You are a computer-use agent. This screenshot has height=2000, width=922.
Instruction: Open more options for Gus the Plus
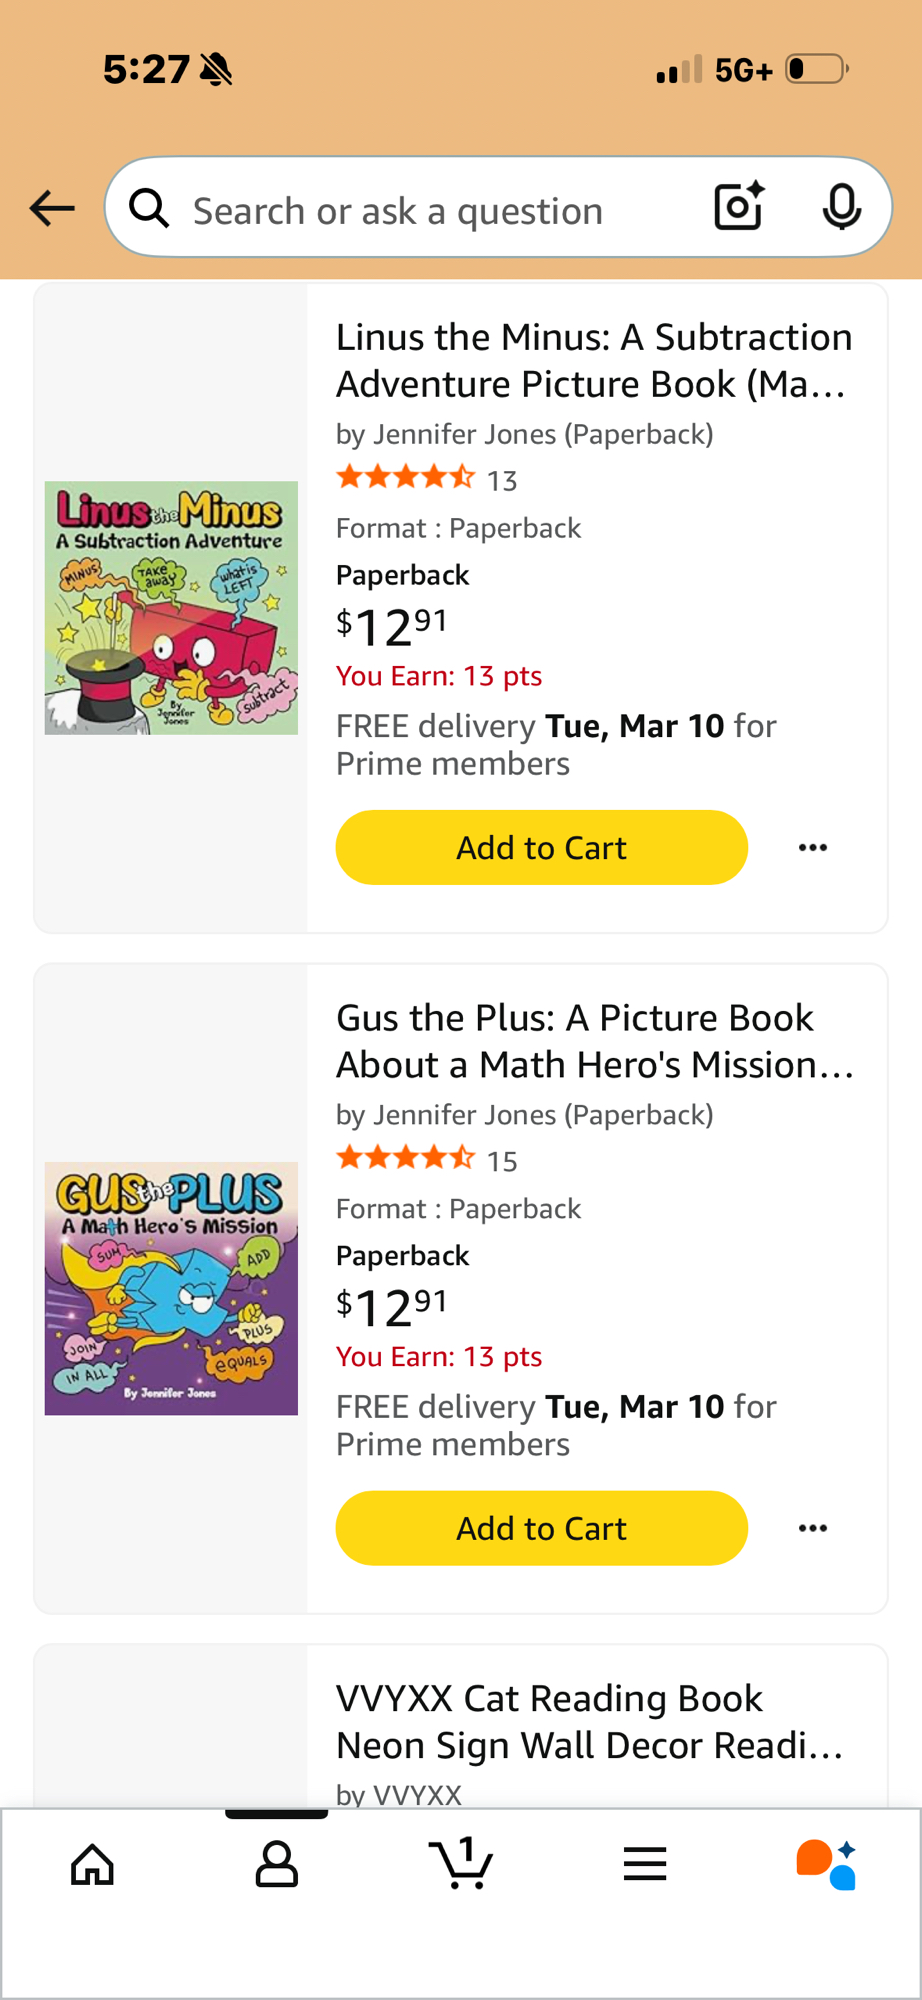[813, 1528]
